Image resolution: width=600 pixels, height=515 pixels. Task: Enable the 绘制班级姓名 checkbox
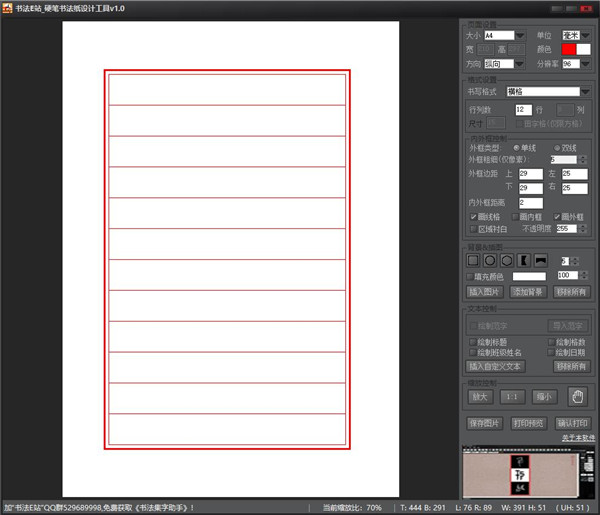tap(473, 352)
